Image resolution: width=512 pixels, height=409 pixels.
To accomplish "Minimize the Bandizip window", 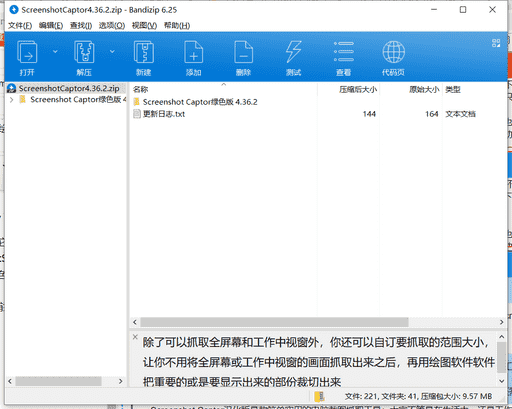I will point(434,10).
